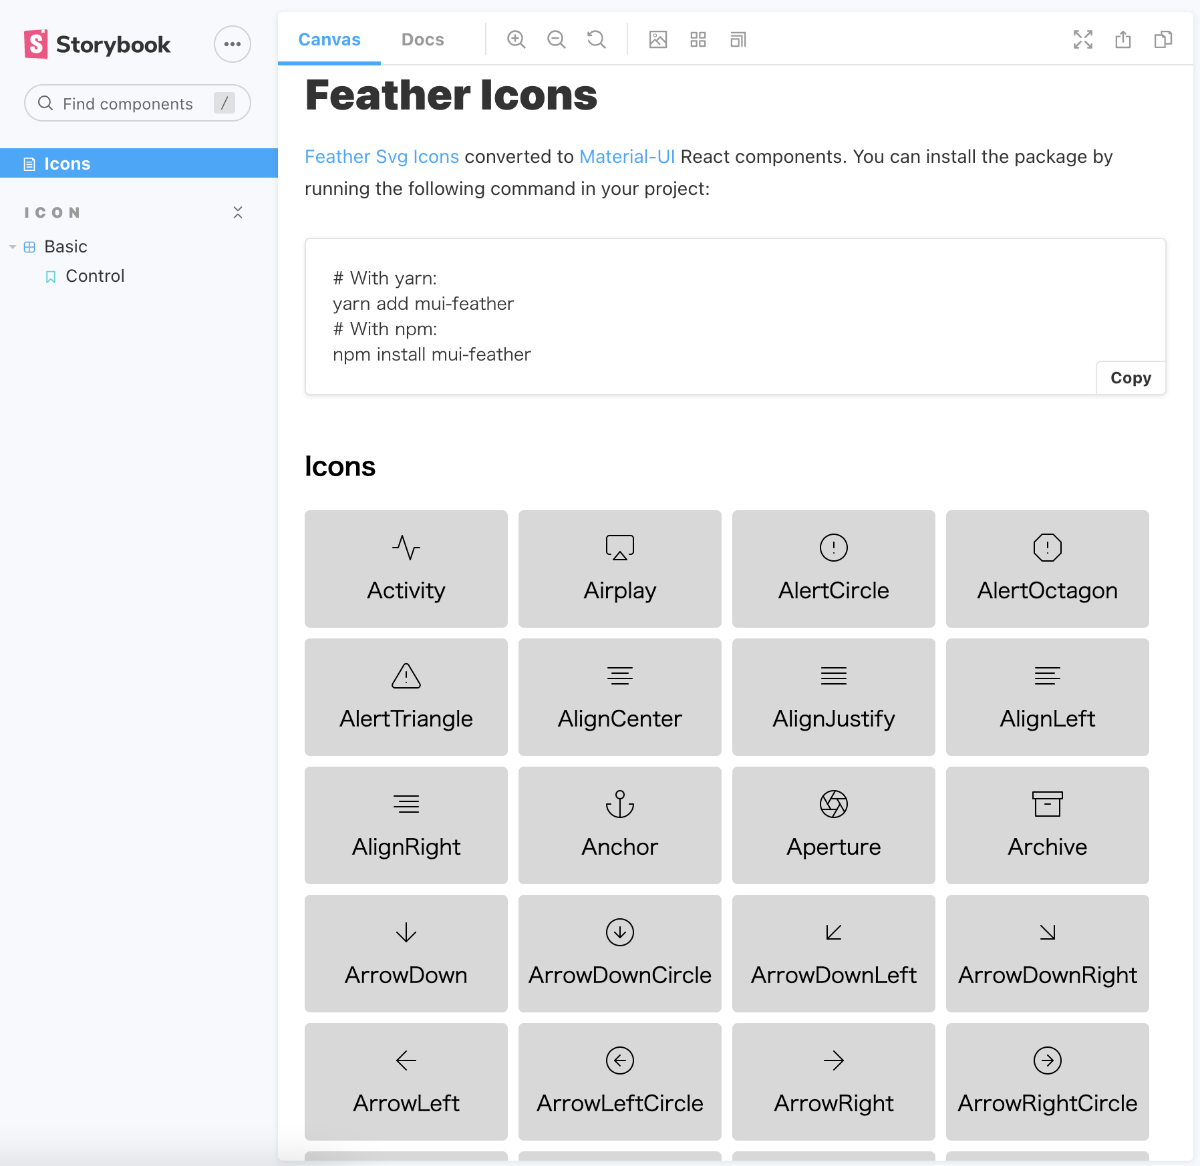Image resolution: width=1200 pixels, height=1166 pixels.
Task: Collapse the ICON section in the sidebar
Action: coord(238,212)
